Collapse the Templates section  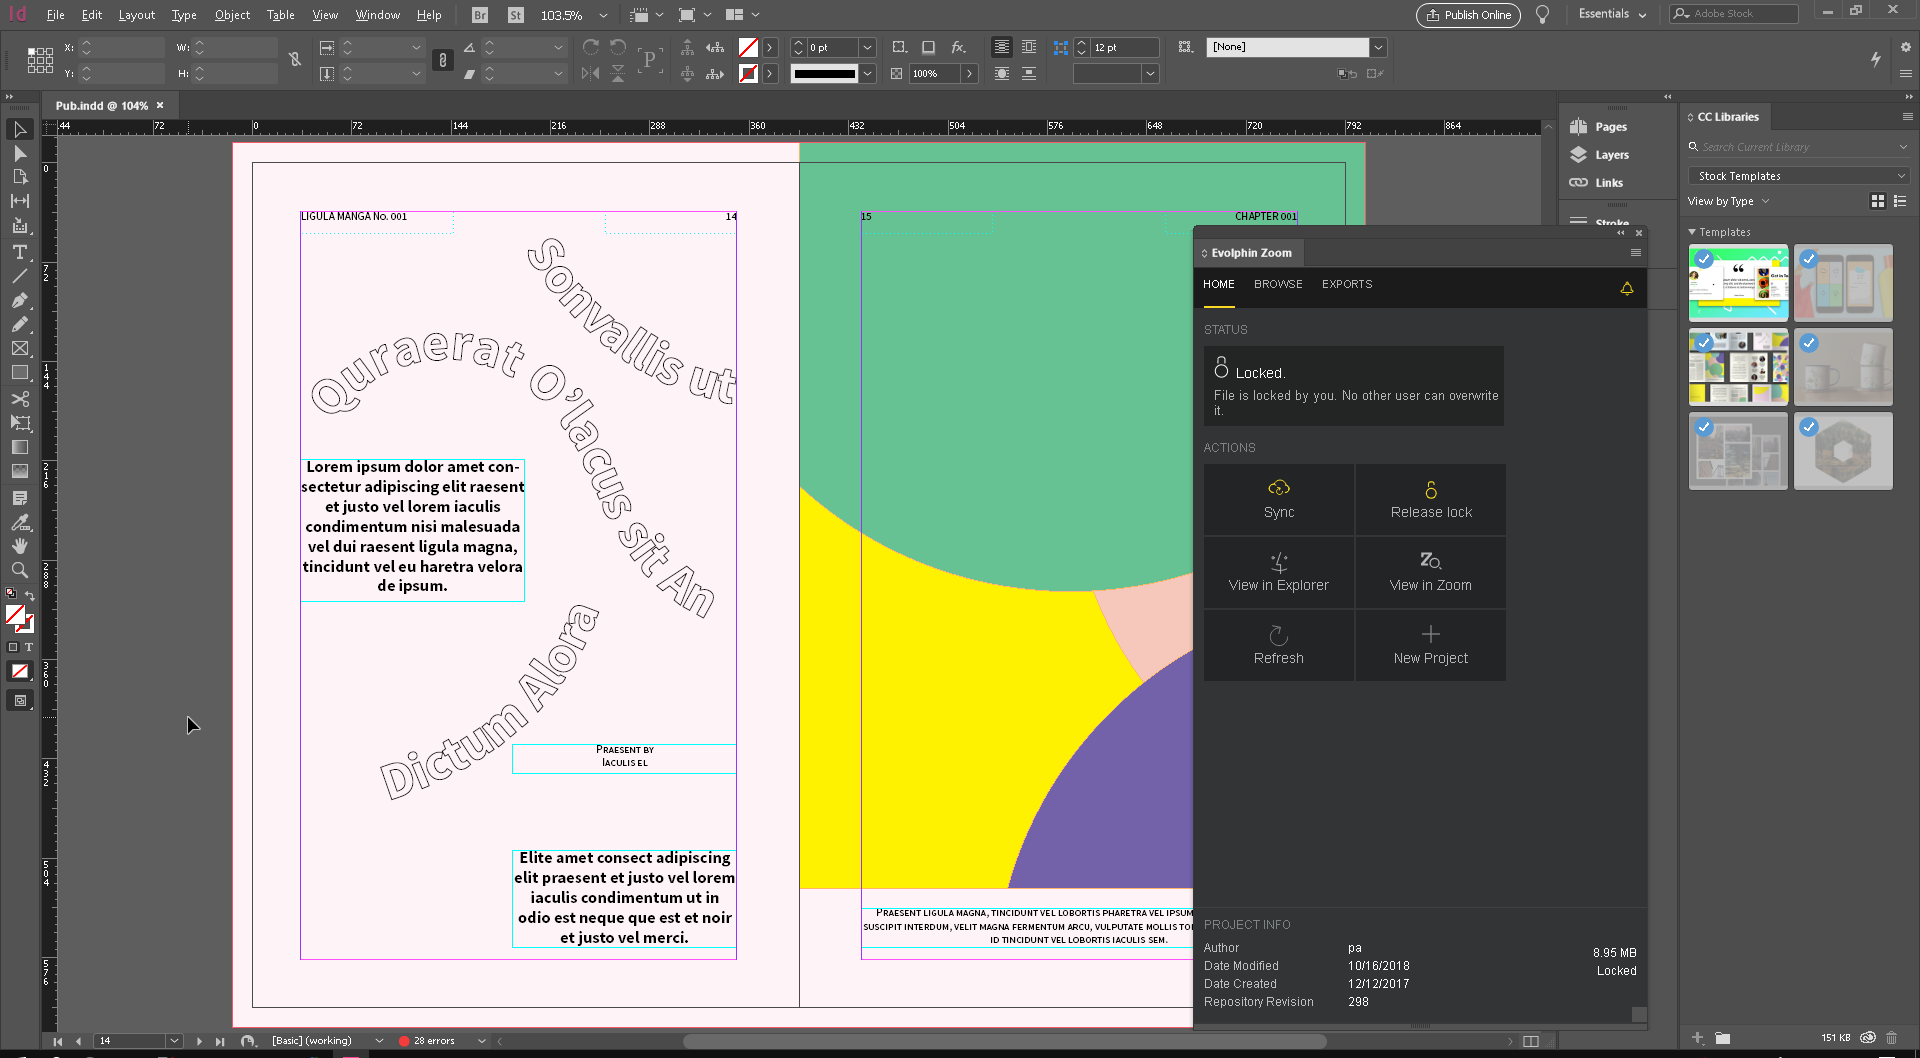pos(1692,232)
